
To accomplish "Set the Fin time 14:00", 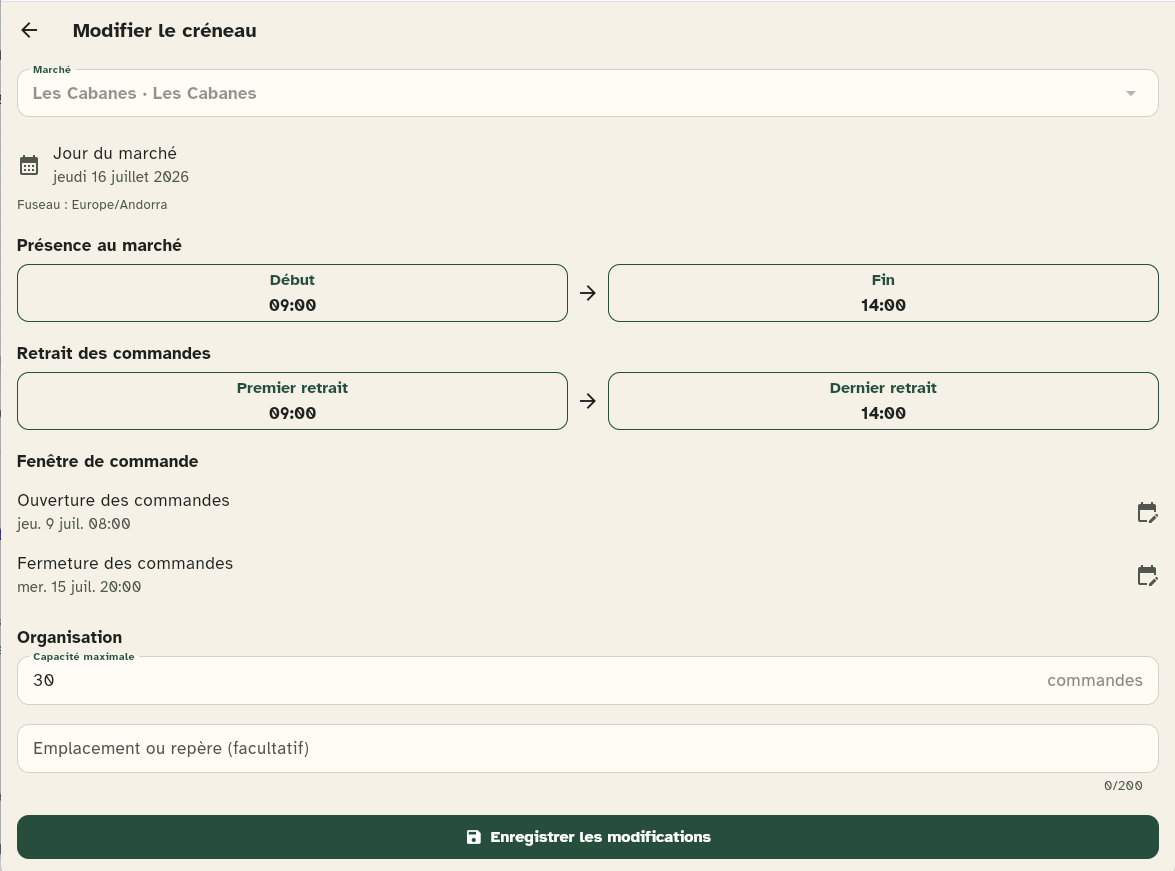I will click(x=883, y=293).
